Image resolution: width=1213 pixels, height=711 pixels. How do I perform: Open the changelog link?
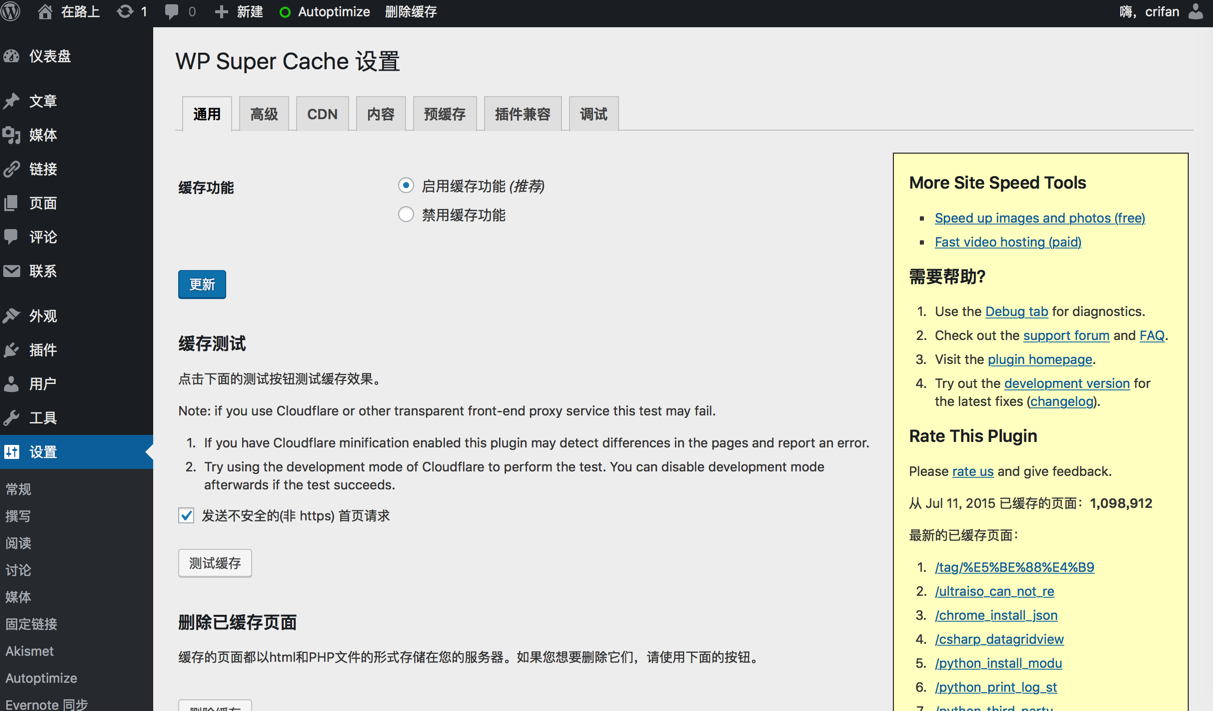[x=1062, y=402]
